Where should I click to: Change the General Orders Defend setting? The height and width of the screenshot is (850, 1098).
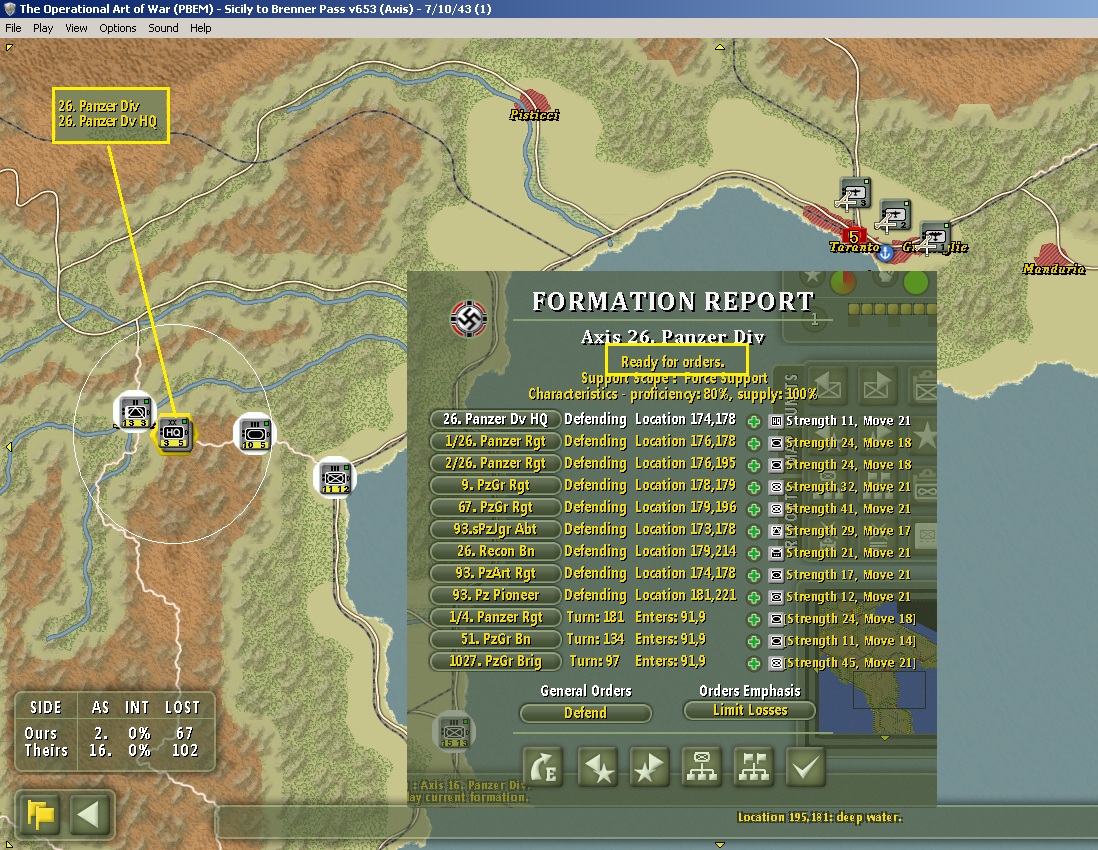[585, 713]
